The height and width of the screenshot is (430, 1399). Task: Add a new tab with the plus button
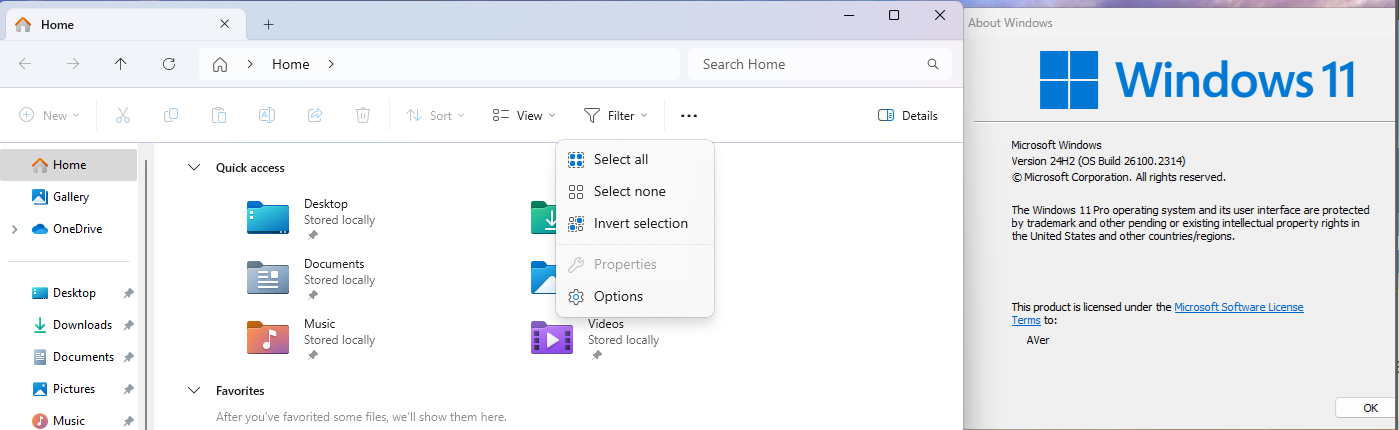click(x=268, y=24)
